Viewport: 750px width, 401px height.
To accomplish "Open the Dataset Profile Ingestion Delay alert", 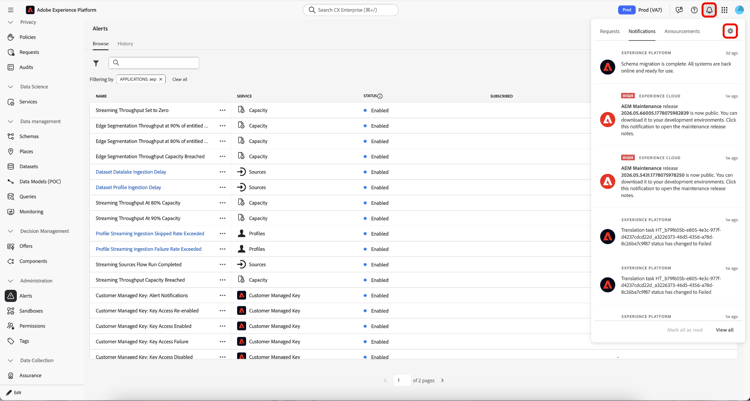I will coord(128,188).
